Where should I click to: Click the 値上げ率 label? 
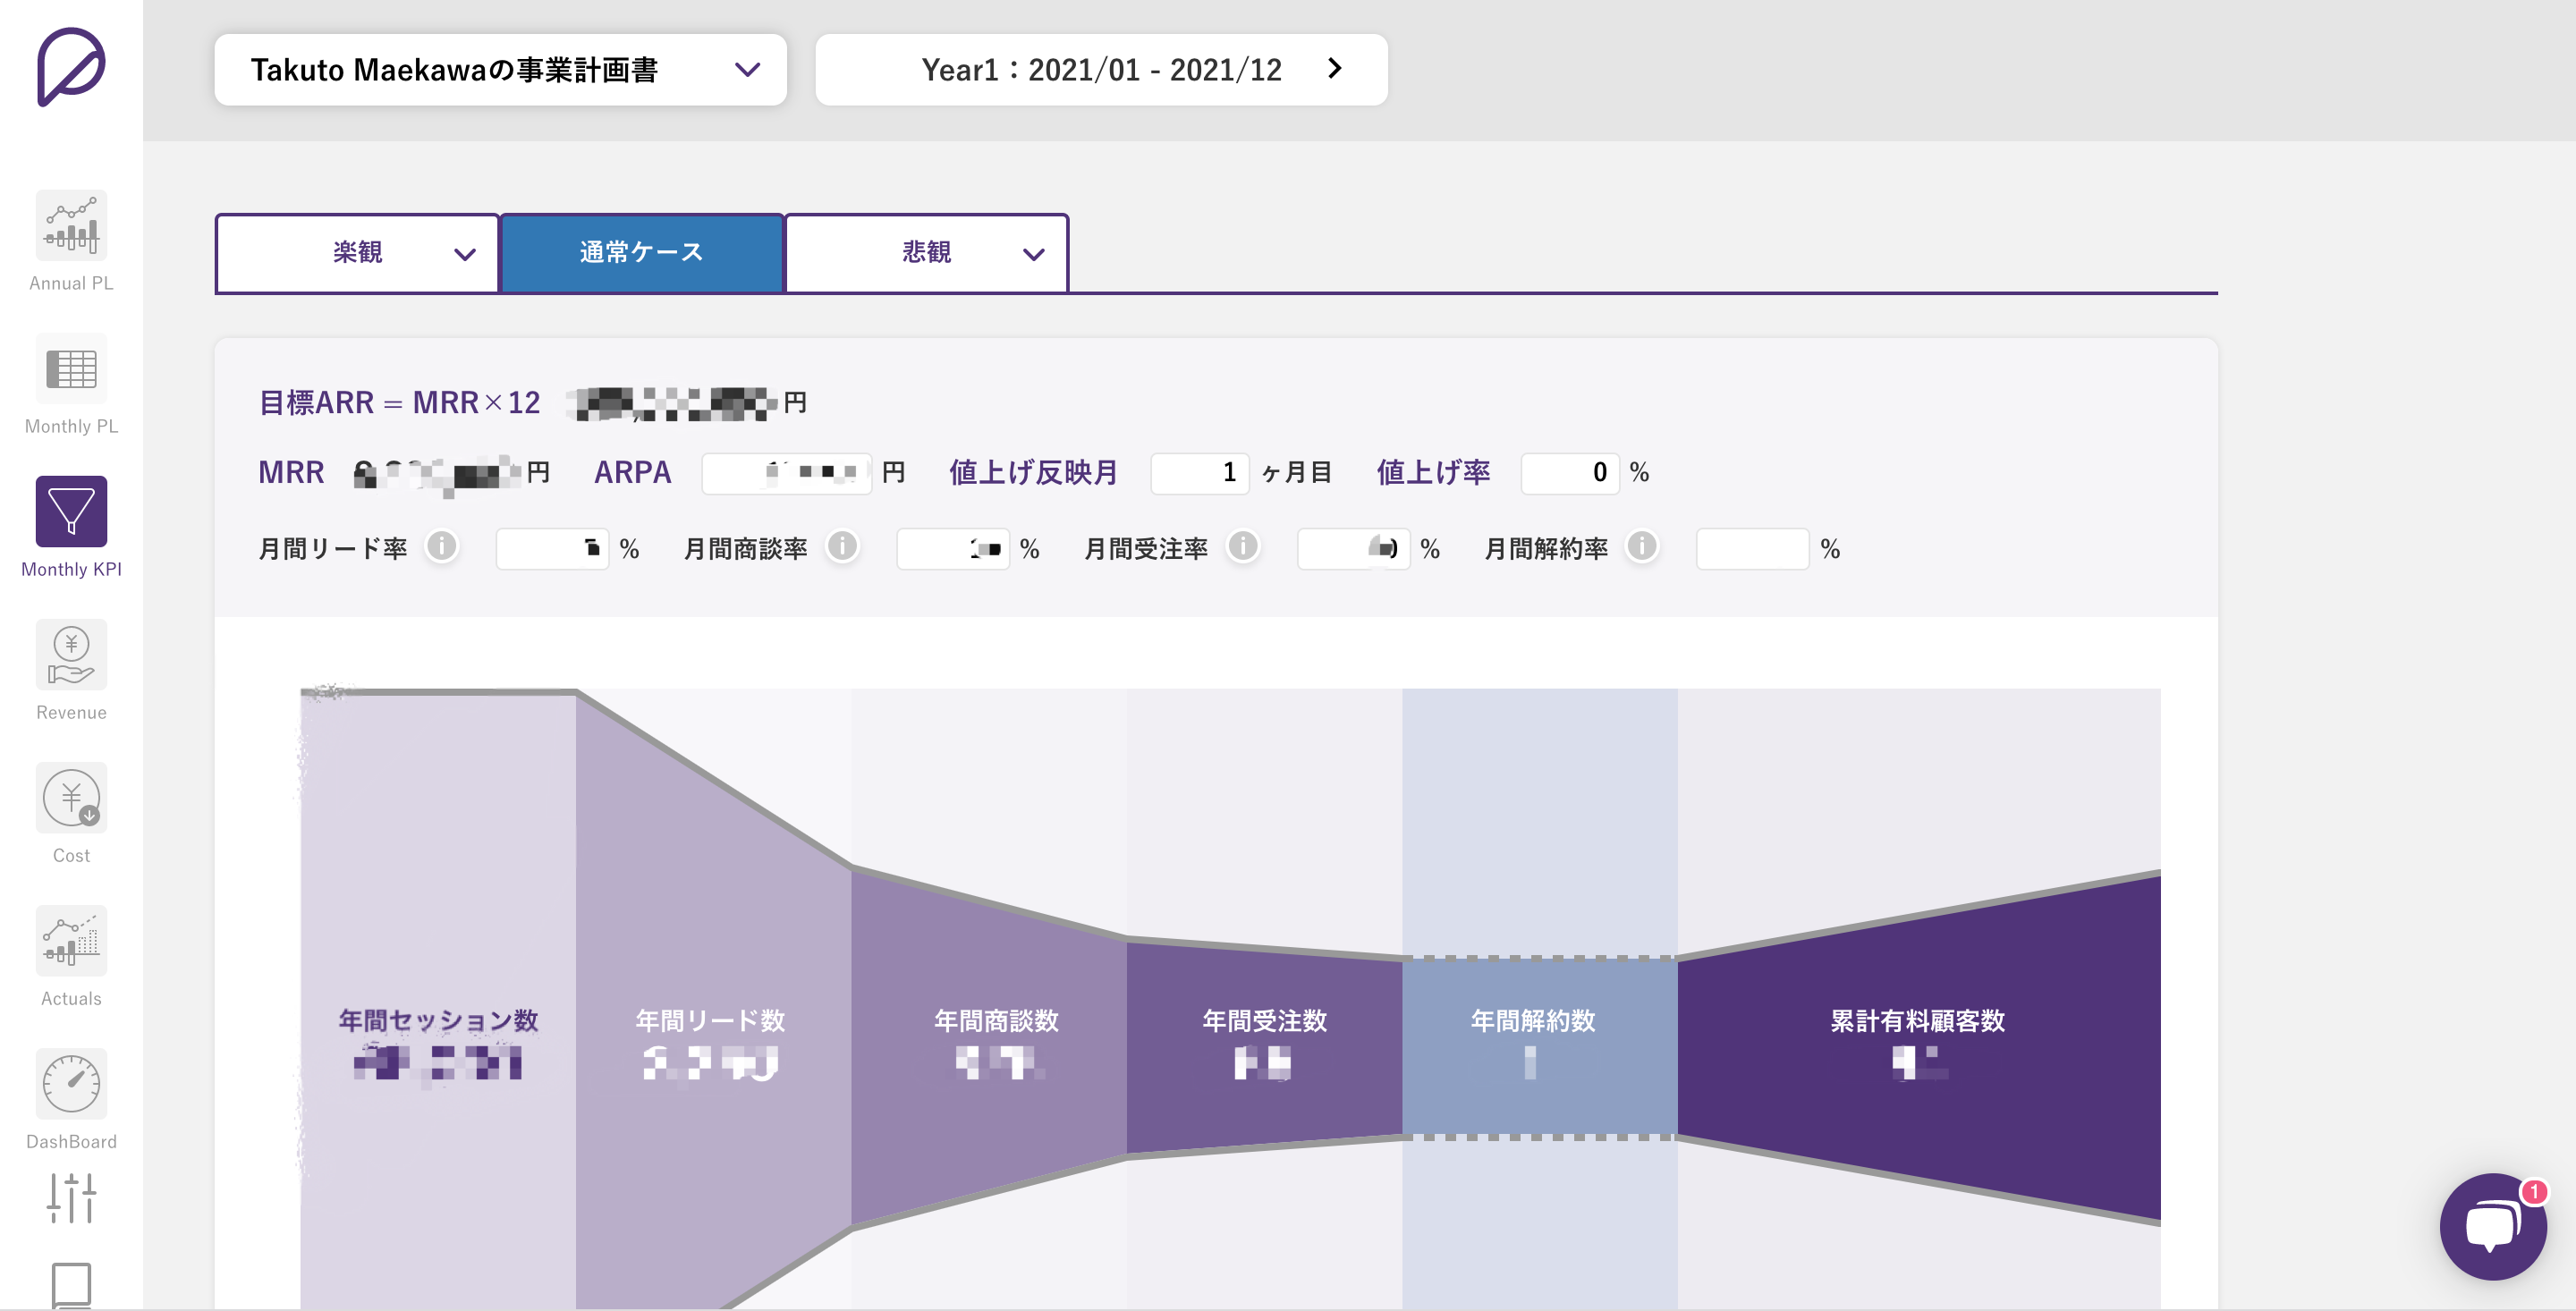click(x=1433, y=473)
